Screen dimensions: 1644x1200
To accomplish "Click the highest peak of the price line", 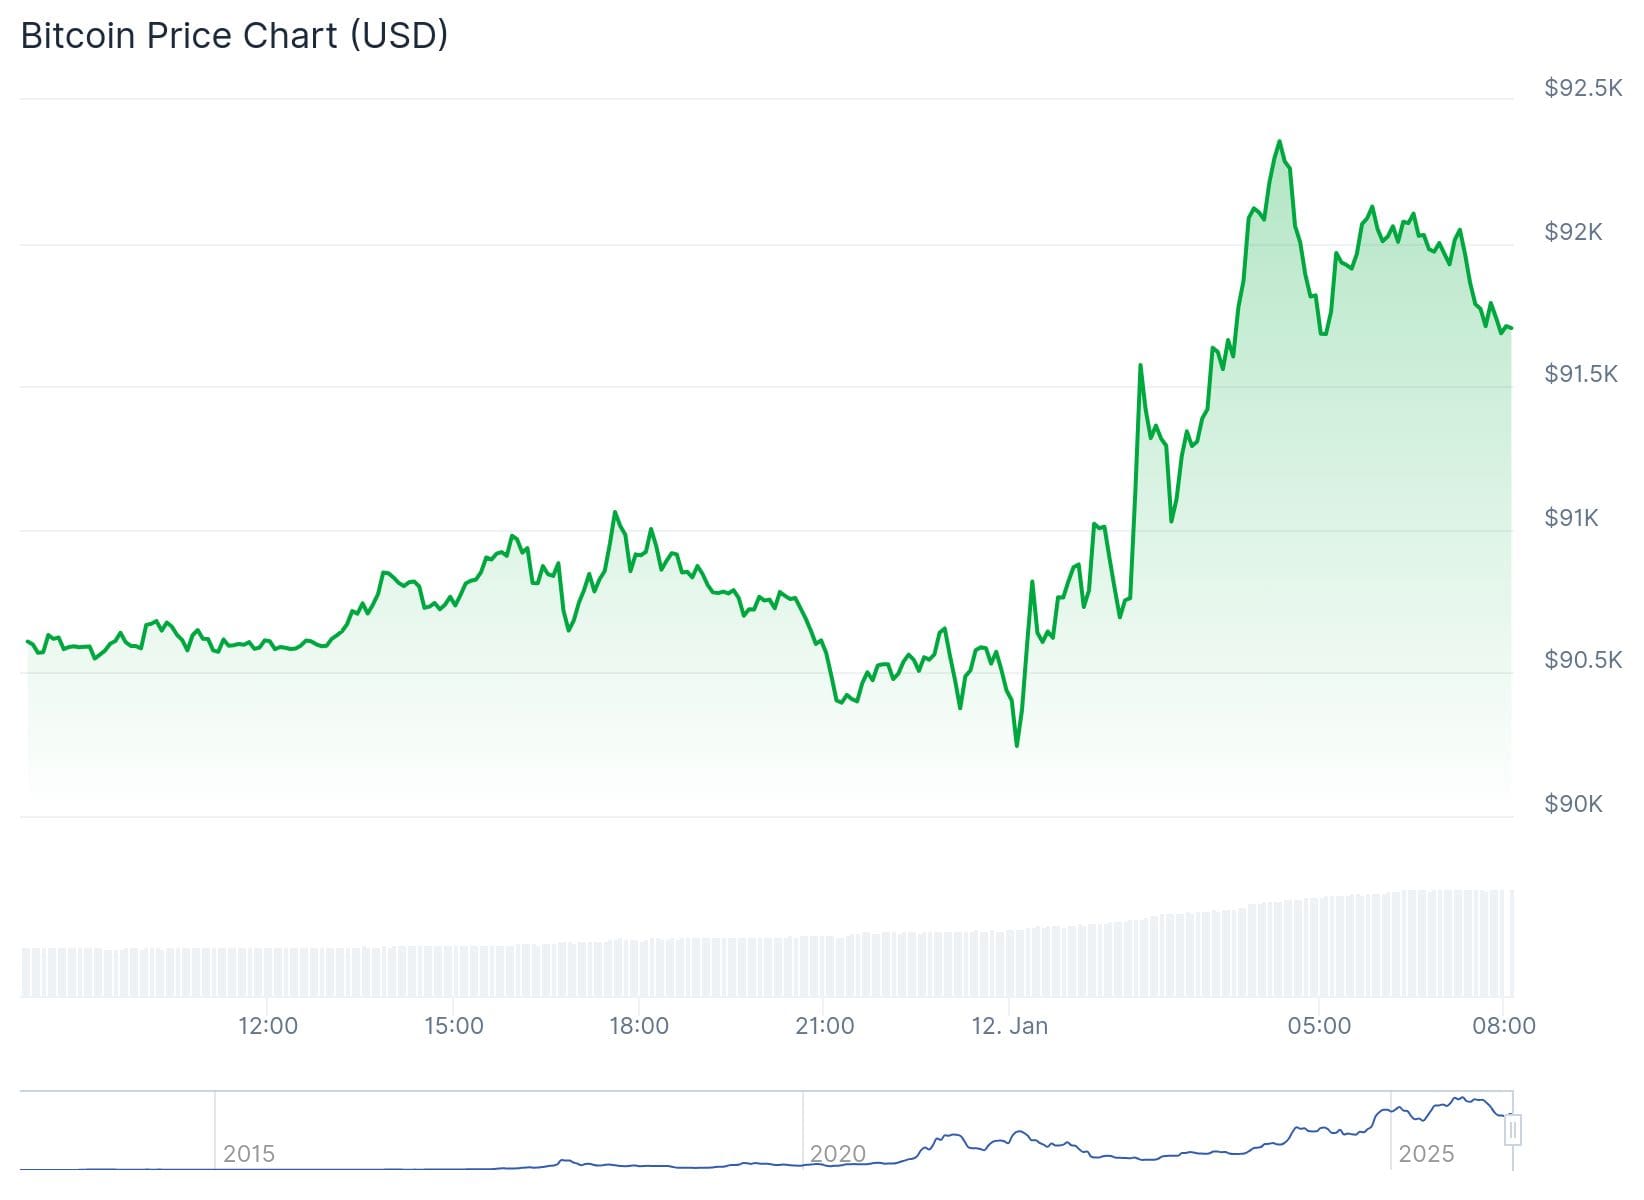I will [1279, 141].
